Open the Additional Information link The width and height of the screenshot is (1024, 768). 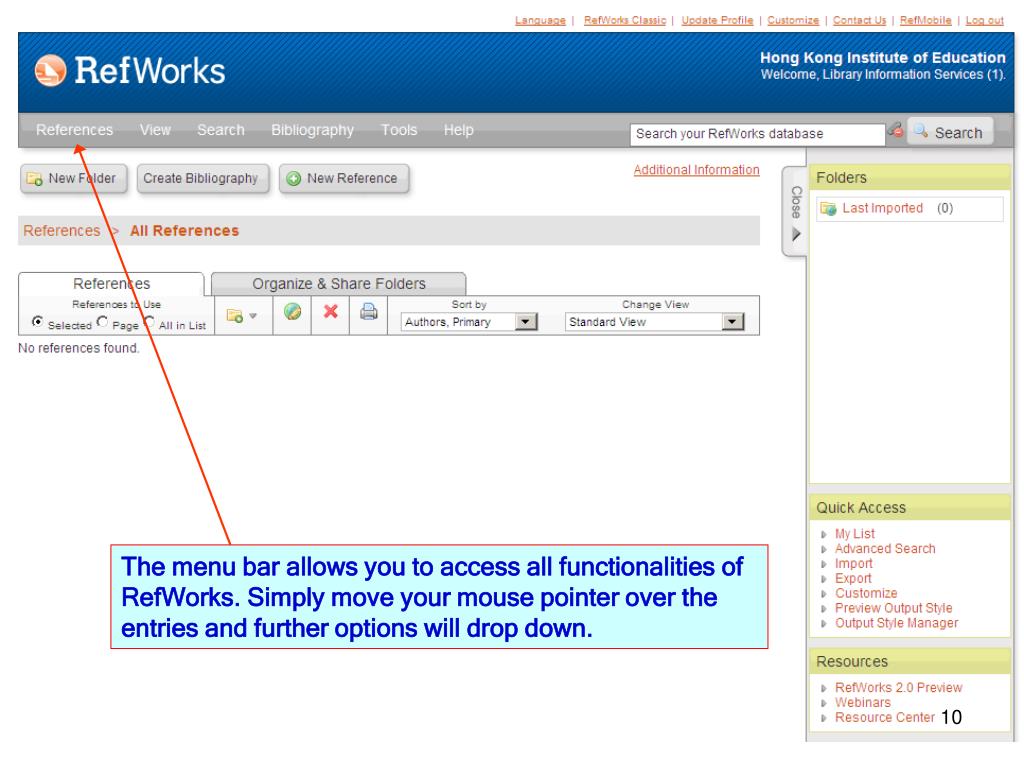pos(696,170)
